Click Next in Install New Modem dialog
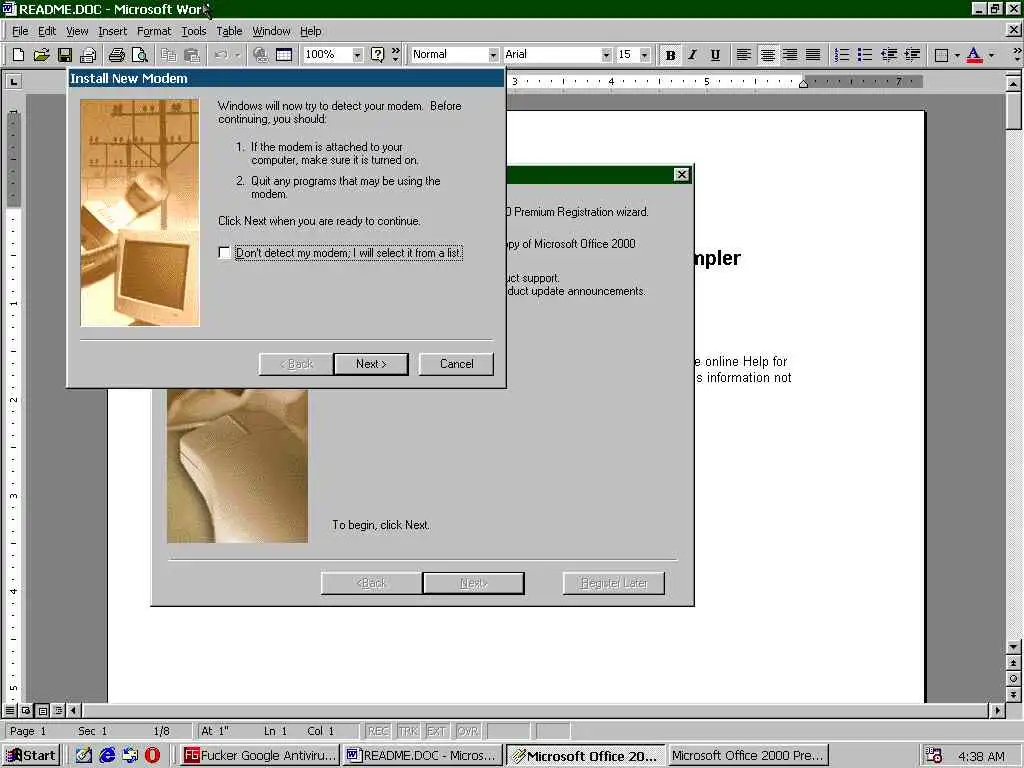Screen dimensions: 1024x768 pyautogui.click(x=371, y=364)
